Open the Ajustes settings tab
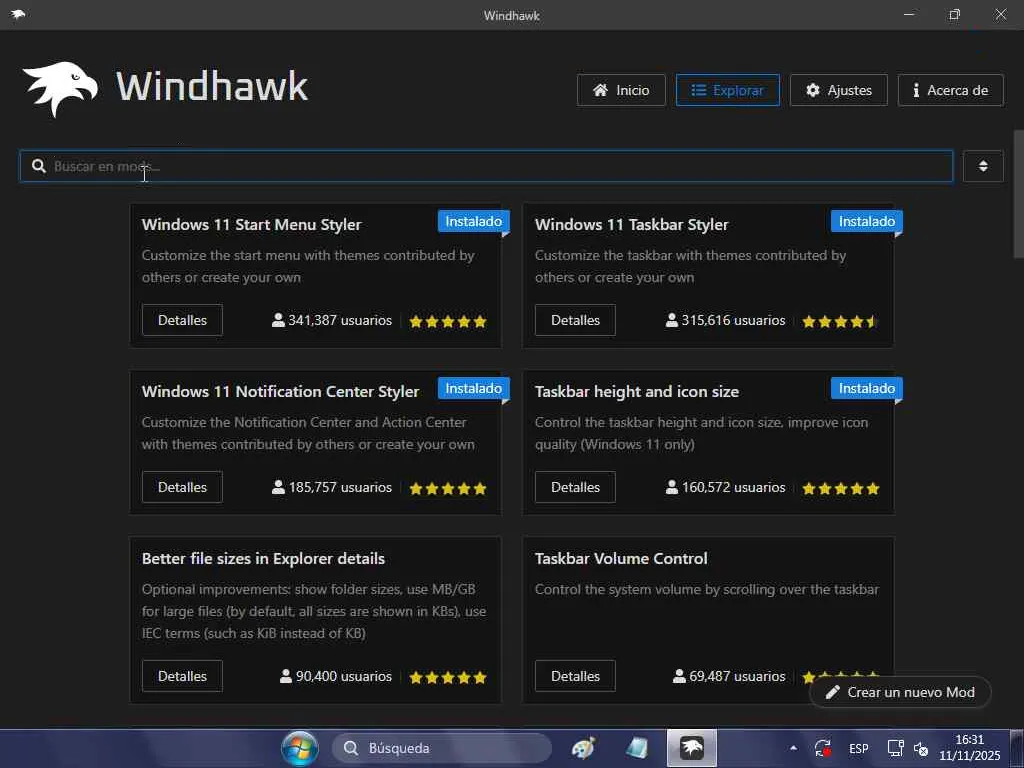 [x=839, y=90]
